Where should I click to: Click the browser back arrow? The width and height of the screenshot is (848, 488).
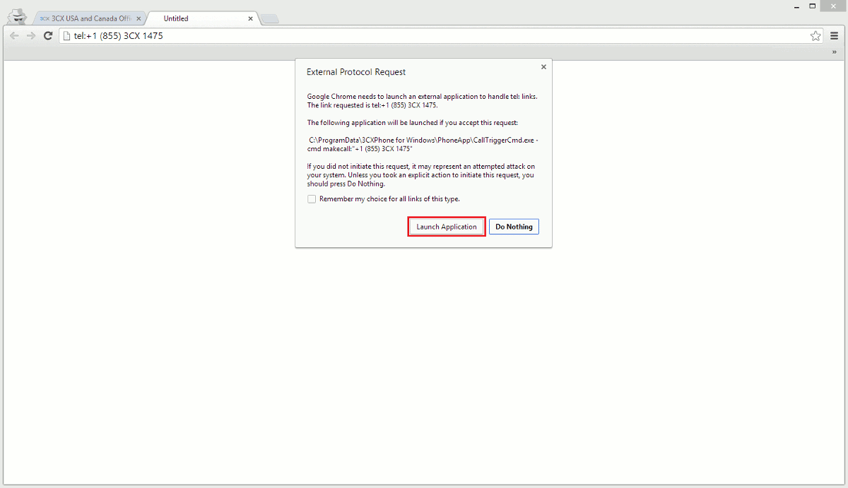pos(14,36)
